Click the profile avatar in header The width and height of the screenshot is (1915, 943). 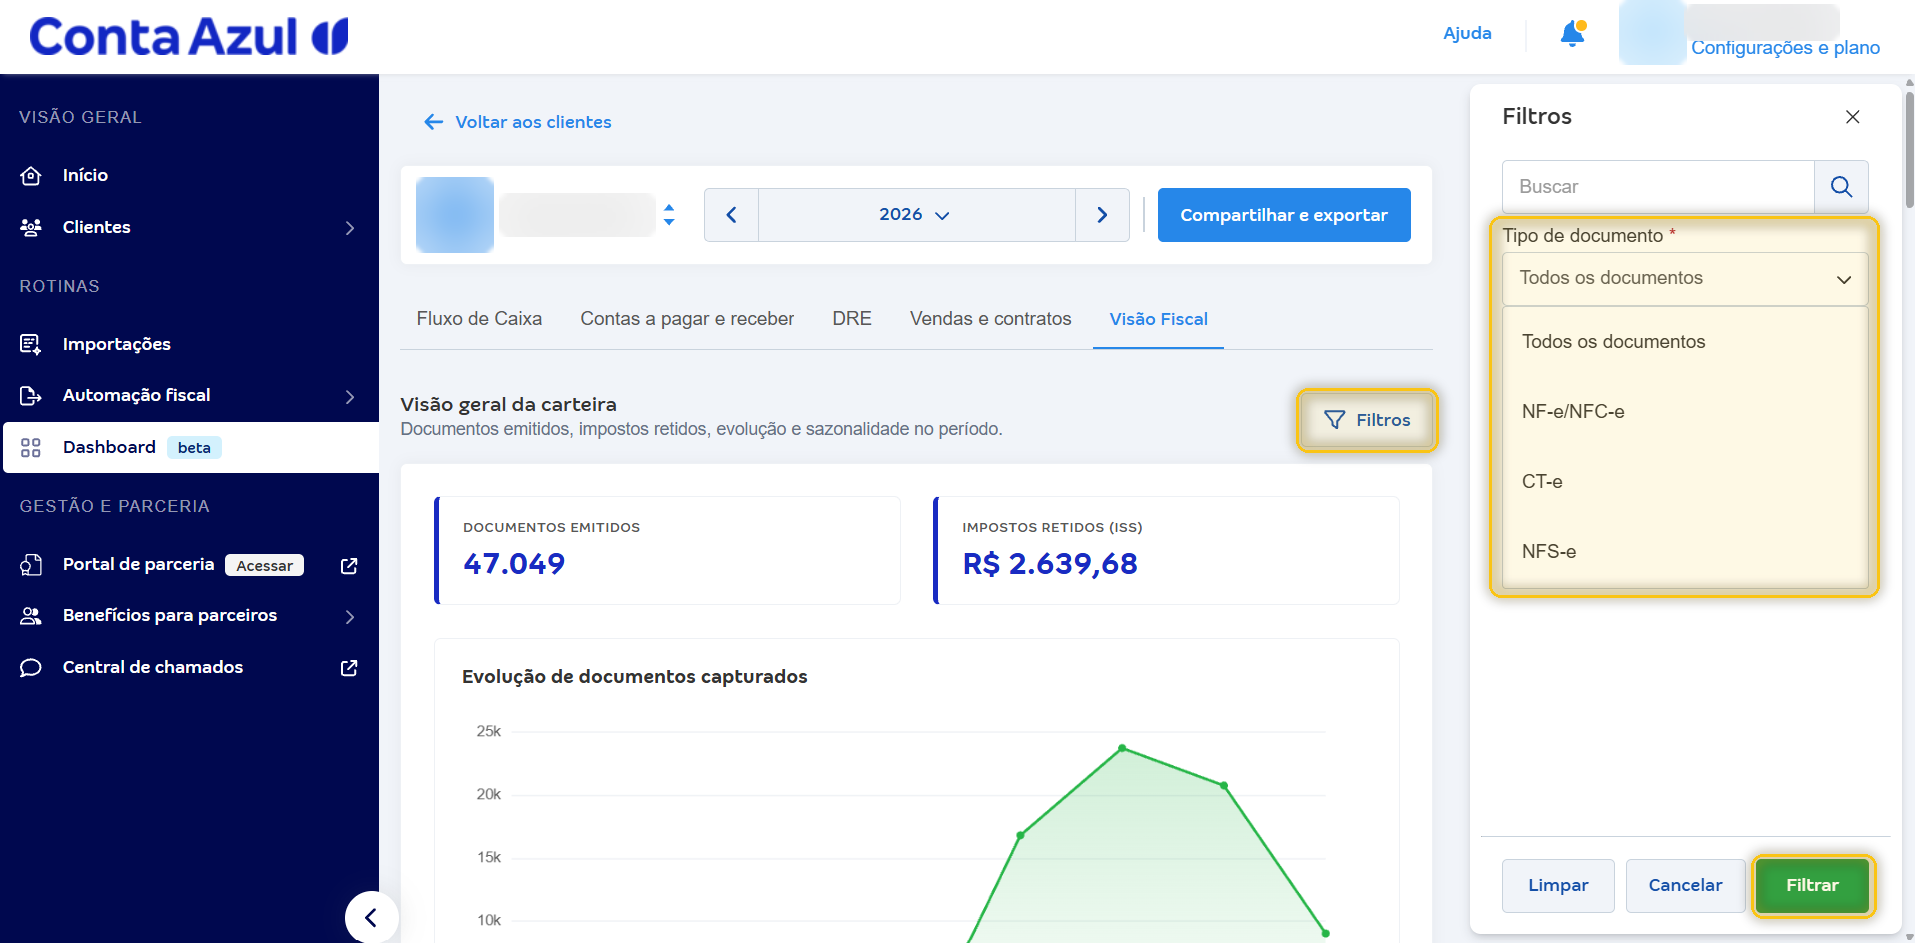click(1652, 33)
